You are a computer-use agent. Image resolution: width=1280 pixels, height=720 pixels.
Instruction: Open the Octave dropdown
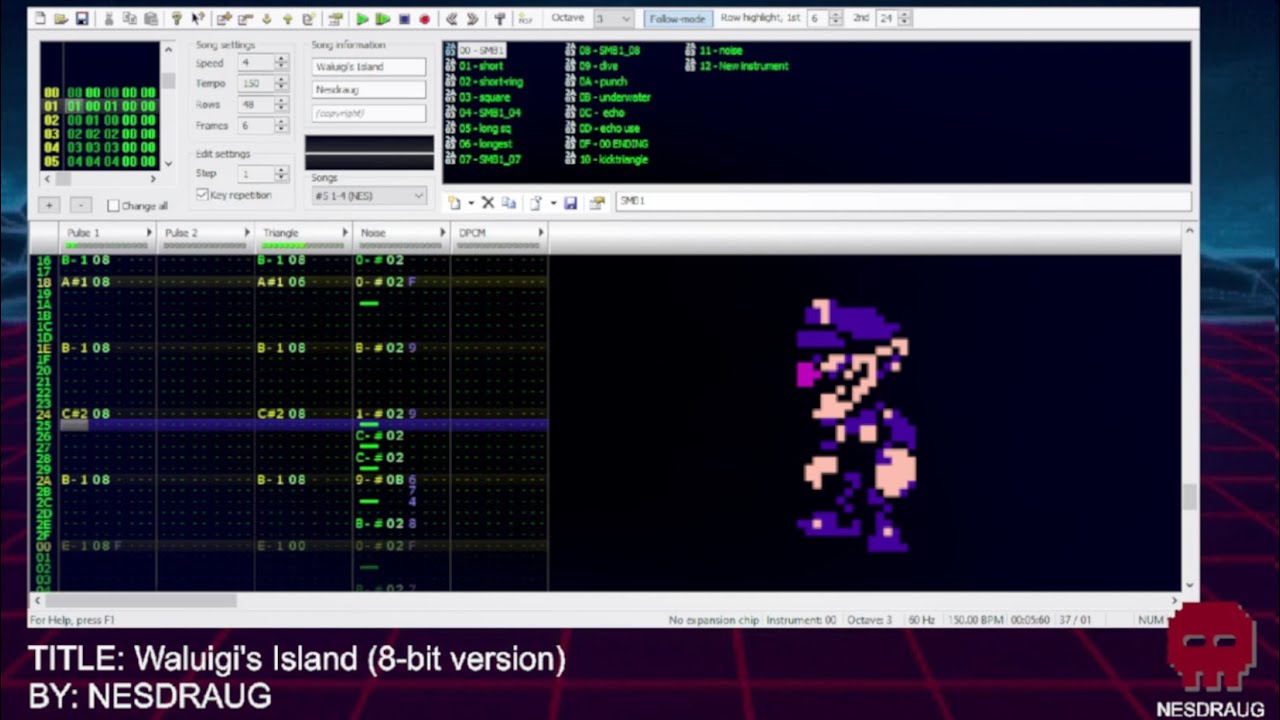click(614, 19)
